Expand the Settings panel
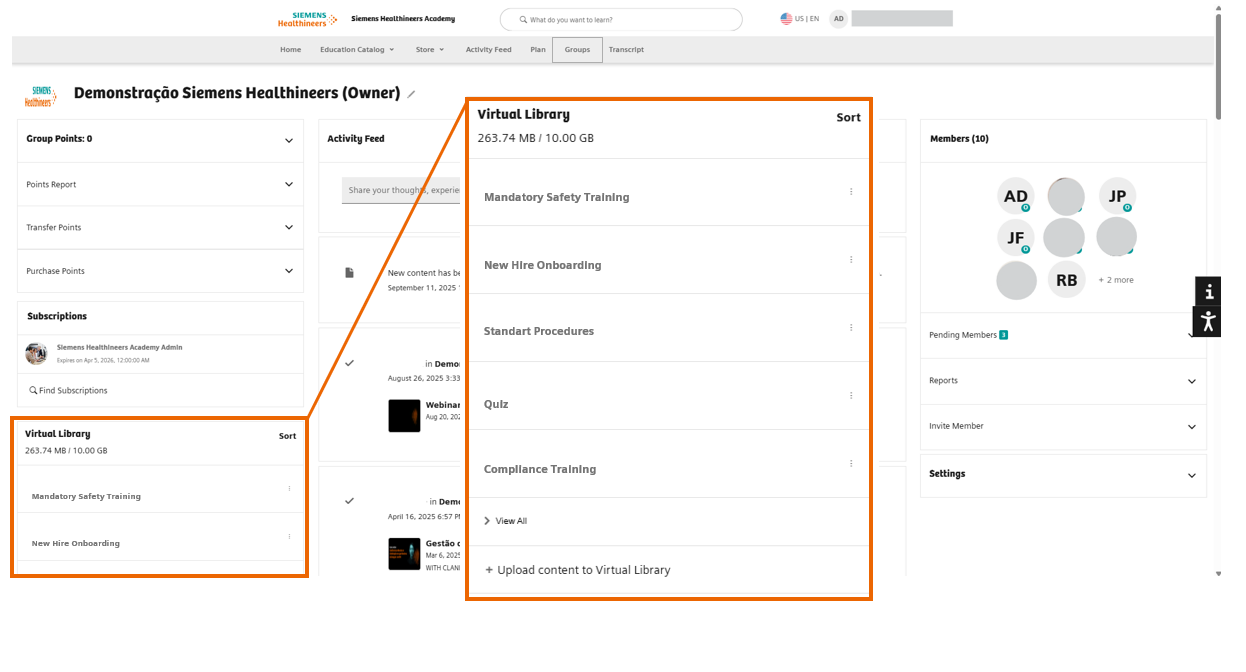This screenshot has width=1246, height=672. [x=1191, y=476]
